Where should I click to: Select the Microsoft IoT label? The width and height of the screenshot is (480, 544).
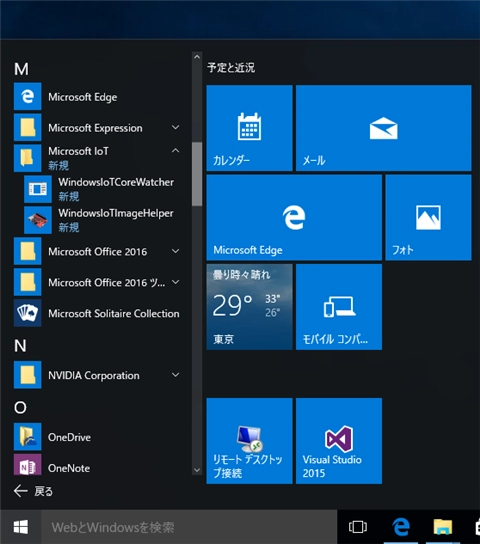coord(78,151)
